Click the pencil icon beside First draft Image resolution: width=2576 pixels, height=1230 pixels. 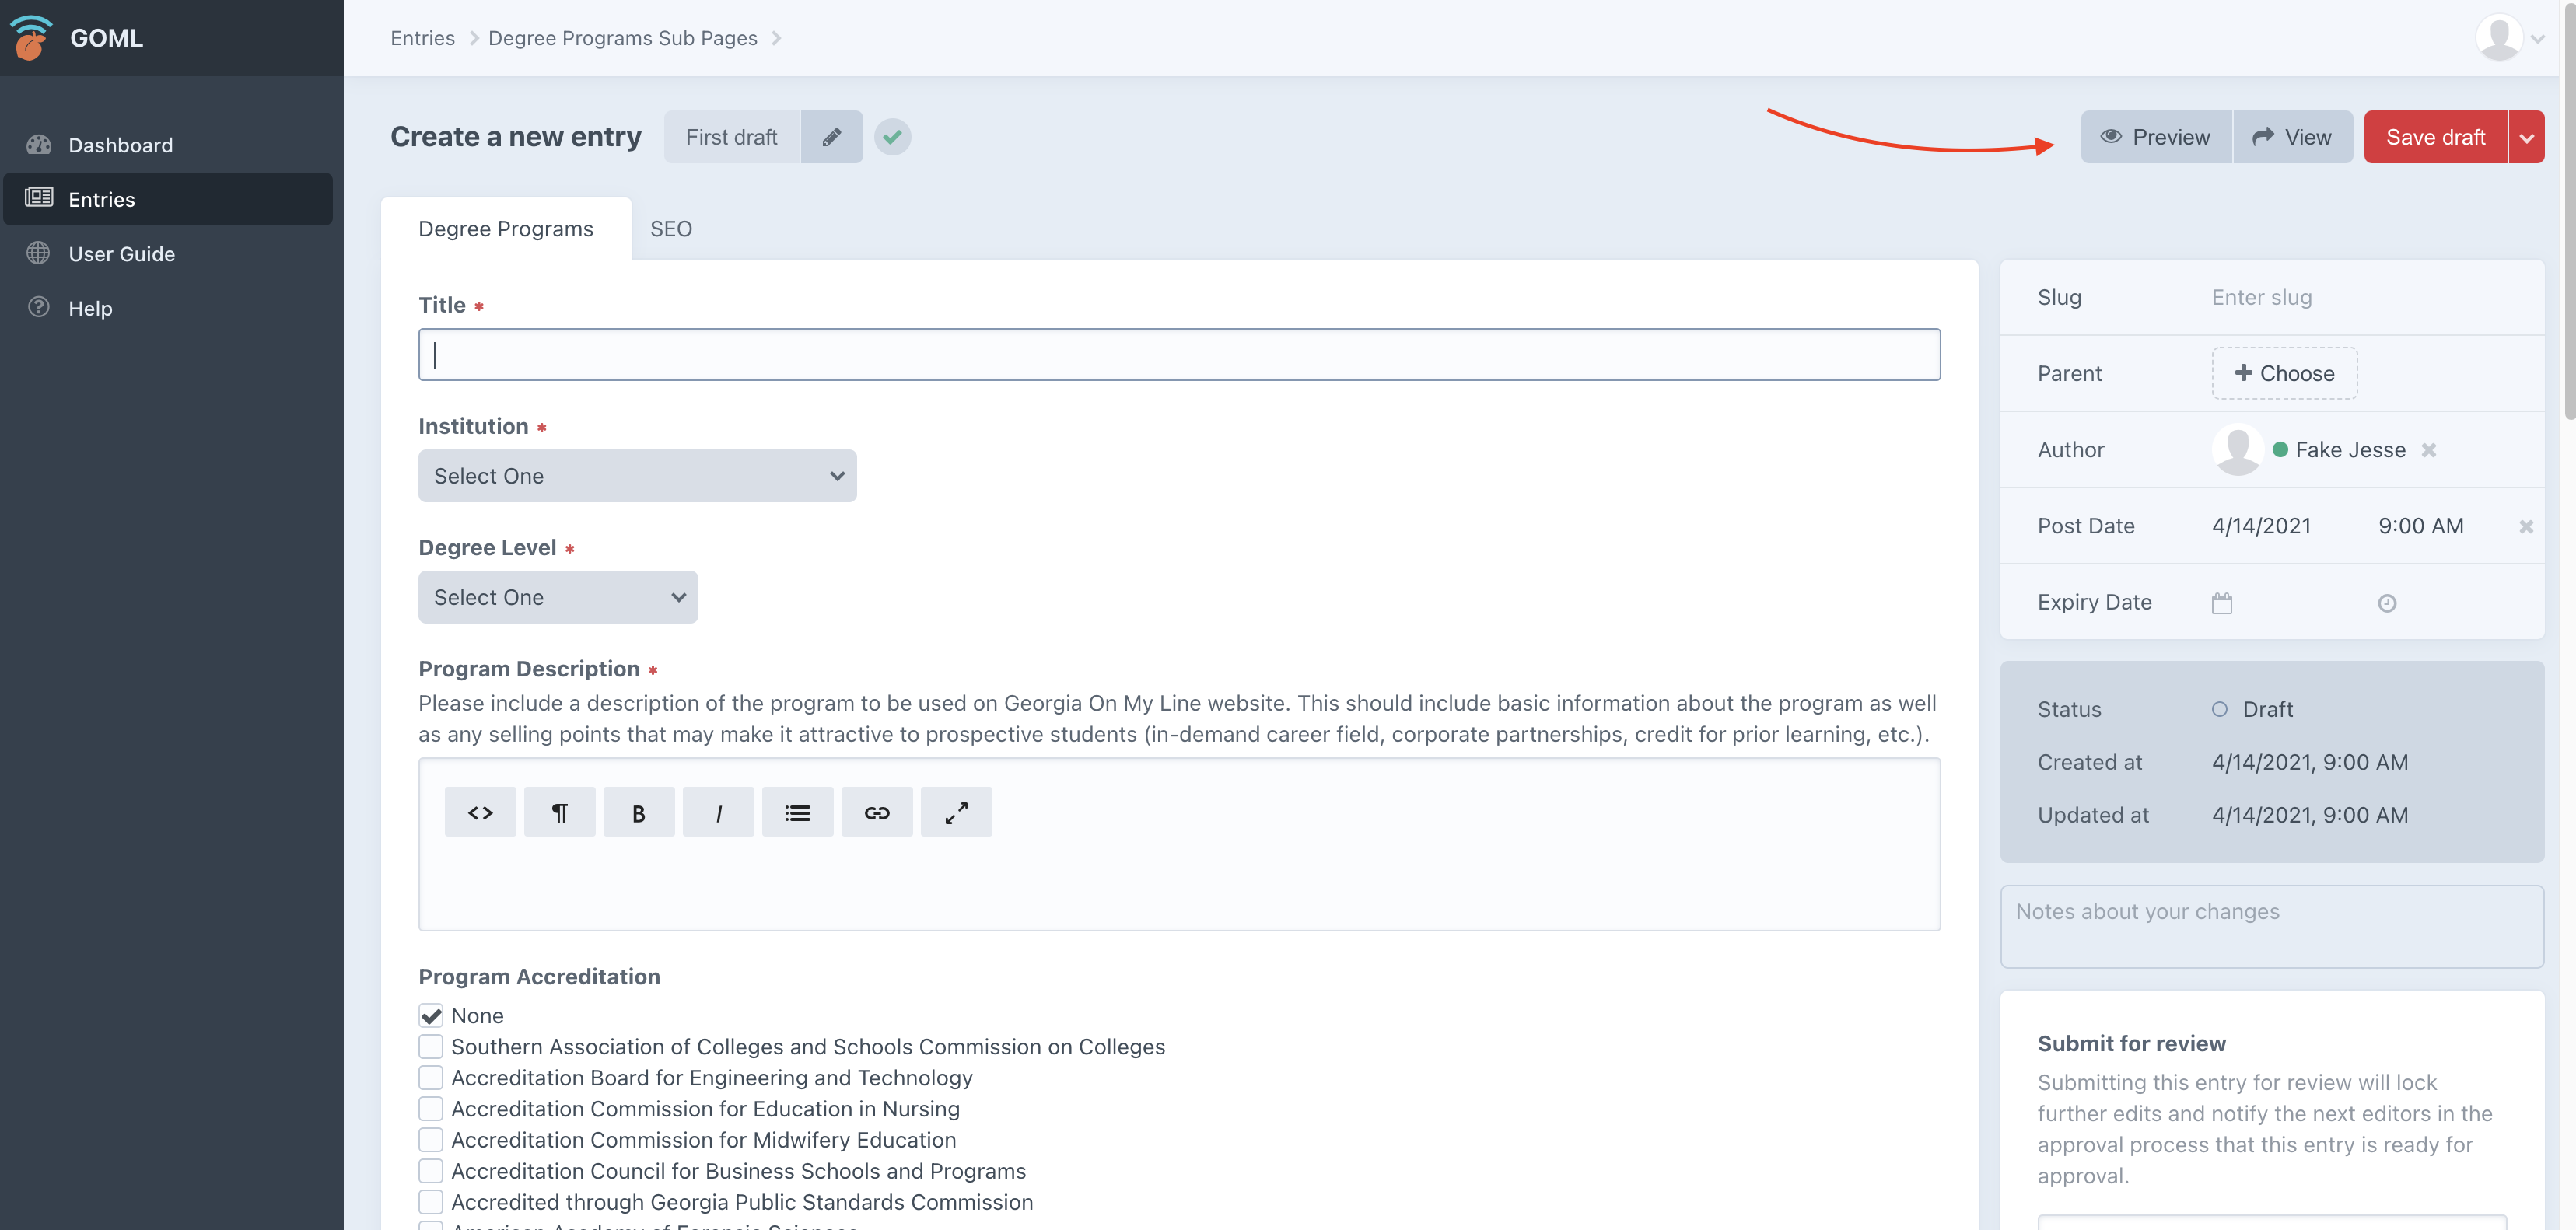(831, 137)
